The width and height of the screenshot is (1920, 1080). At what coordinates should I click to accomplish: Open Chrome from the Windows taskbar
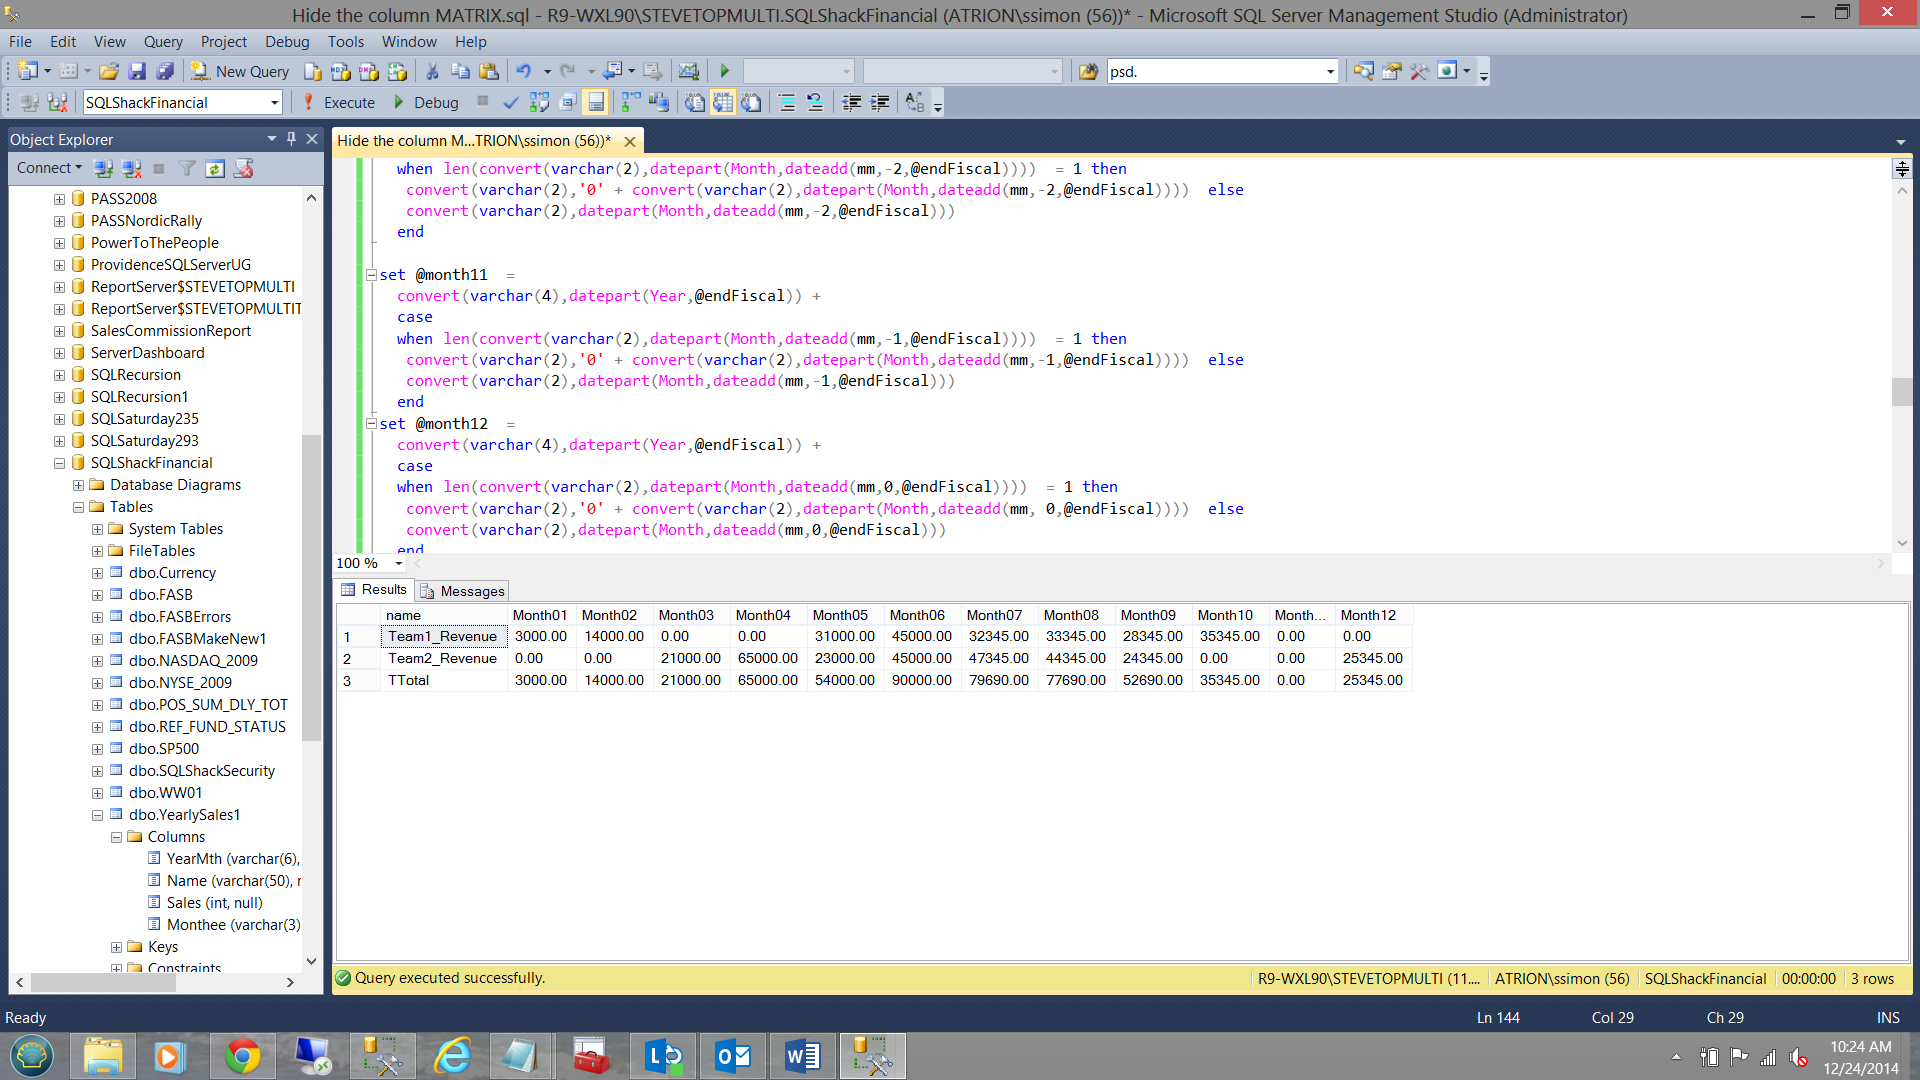[242, 1056]
